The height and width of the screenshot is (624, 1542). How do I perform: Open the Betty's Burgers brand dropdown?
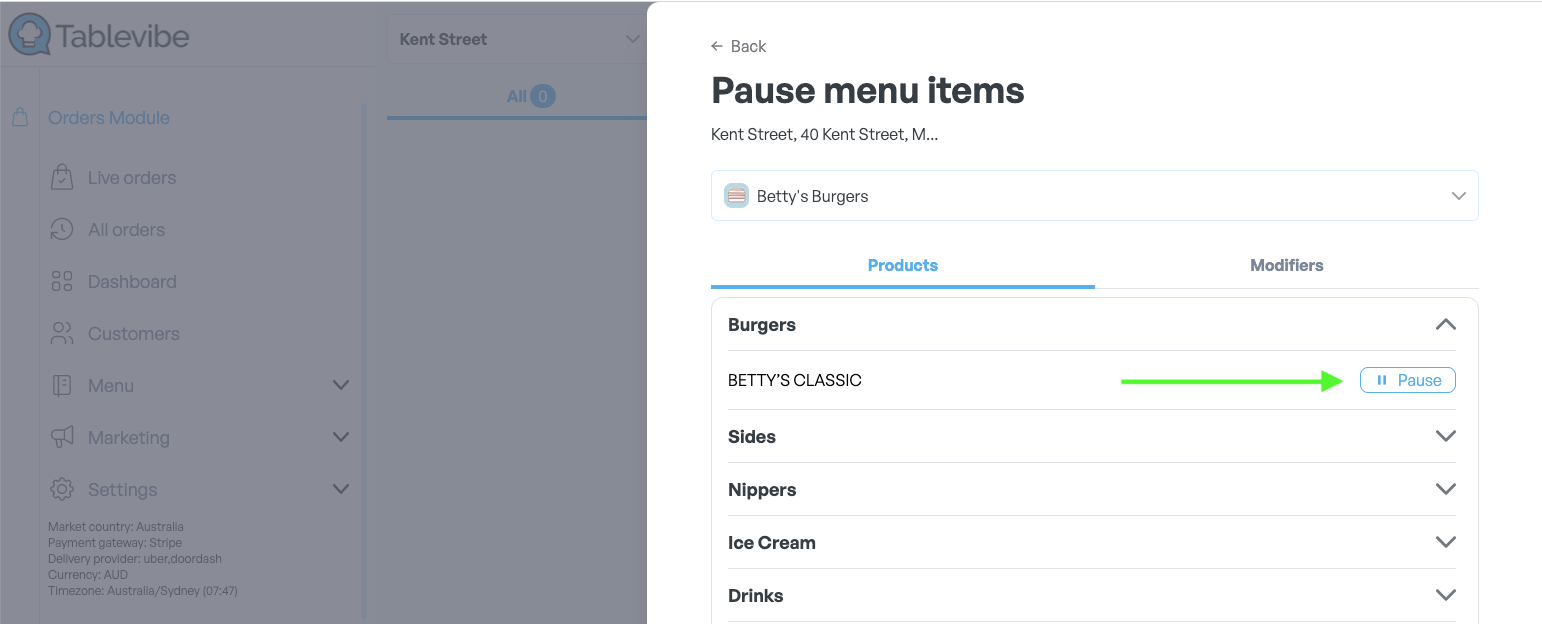coord(1094,196)
